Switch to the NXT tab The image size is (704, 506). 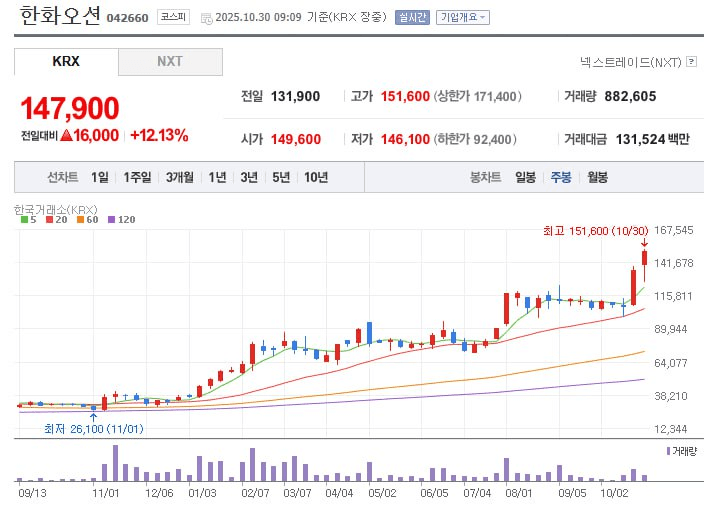170,62
